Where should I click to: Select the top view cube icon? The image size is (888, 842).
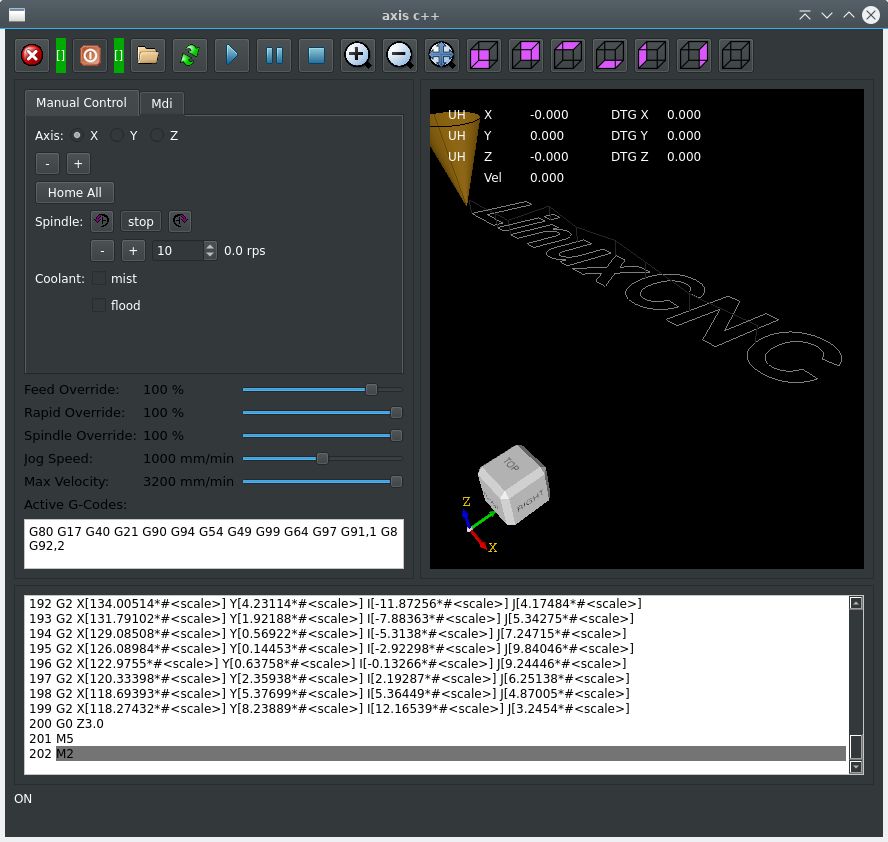click(568, 55)
